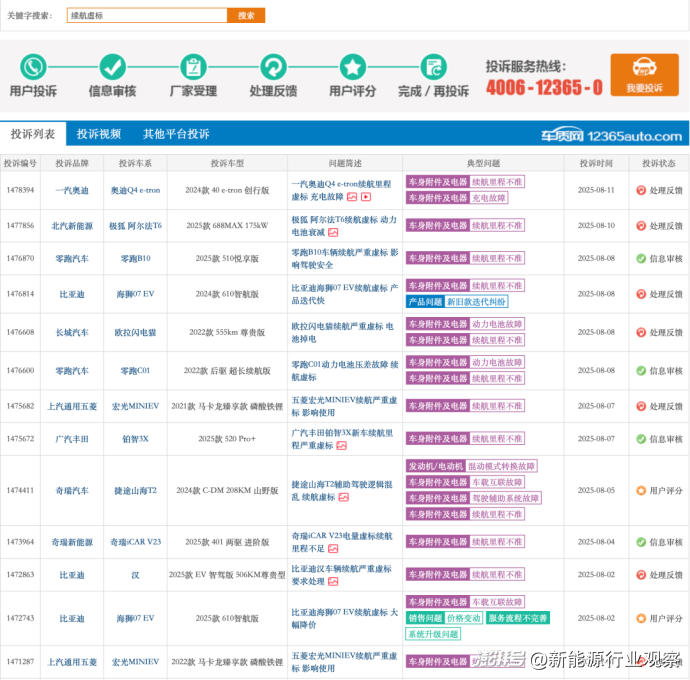Click the 充电故障 tag in row 1478394

click(x=489, y=198)
